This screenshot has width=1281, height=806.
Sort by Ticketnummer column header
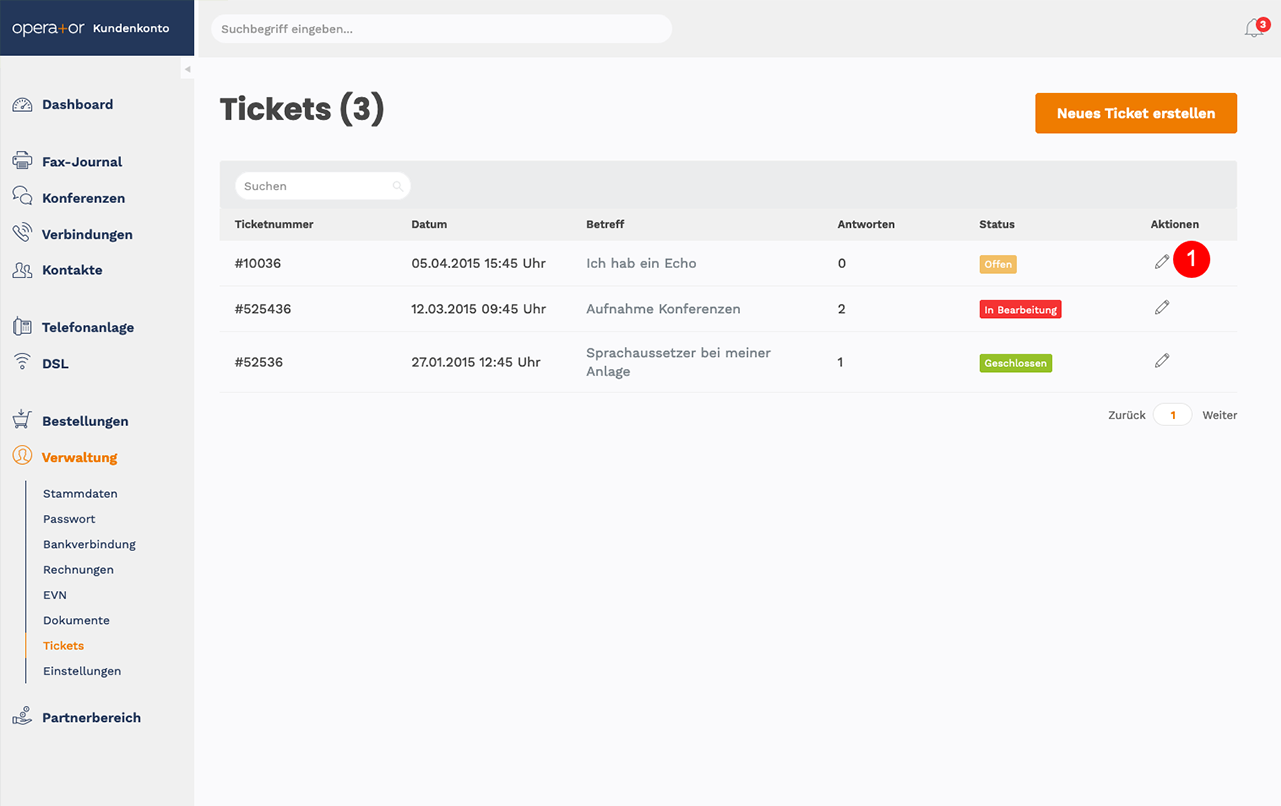pos(274,224)
